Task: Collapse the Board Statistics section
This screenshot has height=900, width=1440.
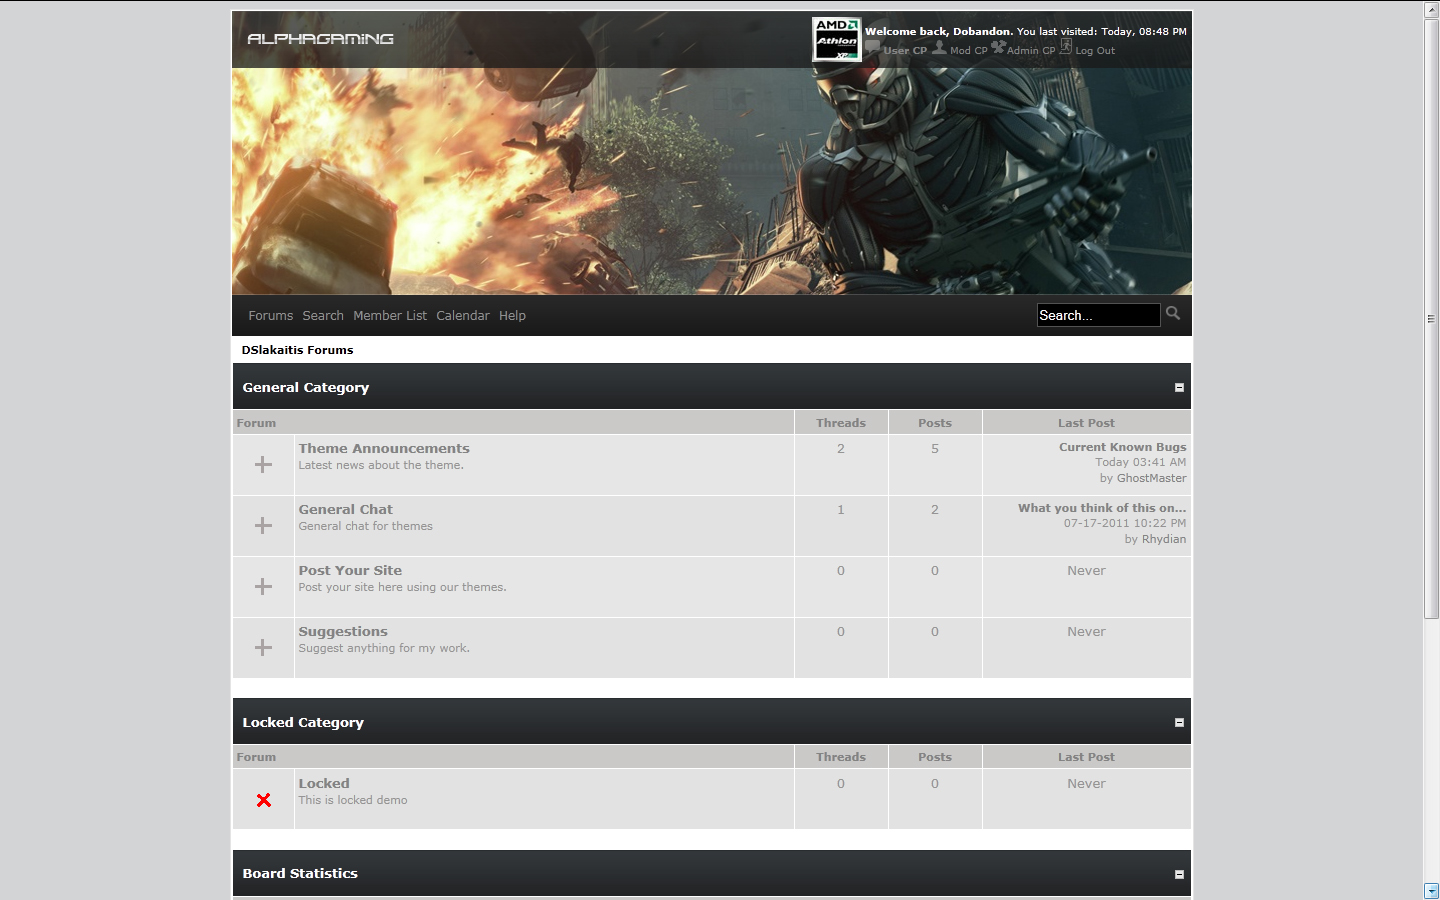Action: (x=1179, y=874)
